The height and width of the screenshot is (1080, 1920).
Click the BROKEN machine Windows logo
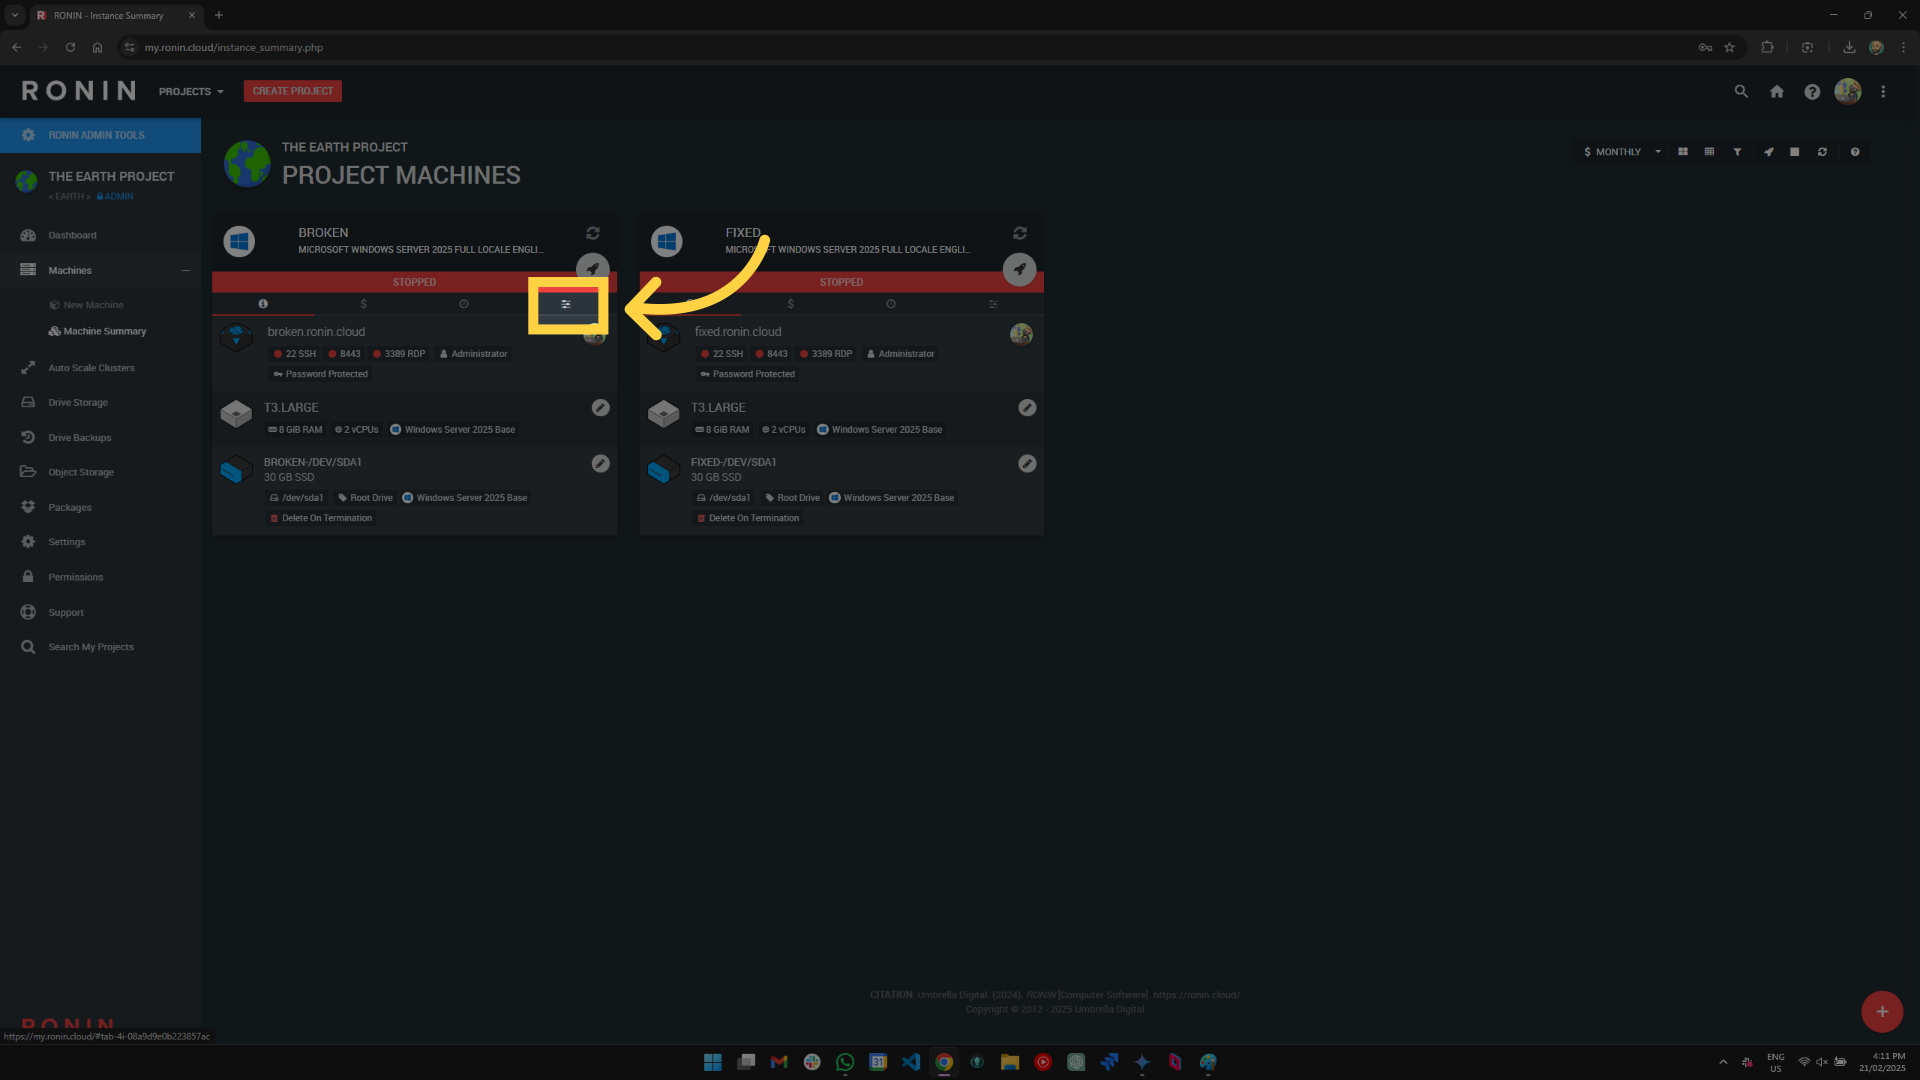239,241
